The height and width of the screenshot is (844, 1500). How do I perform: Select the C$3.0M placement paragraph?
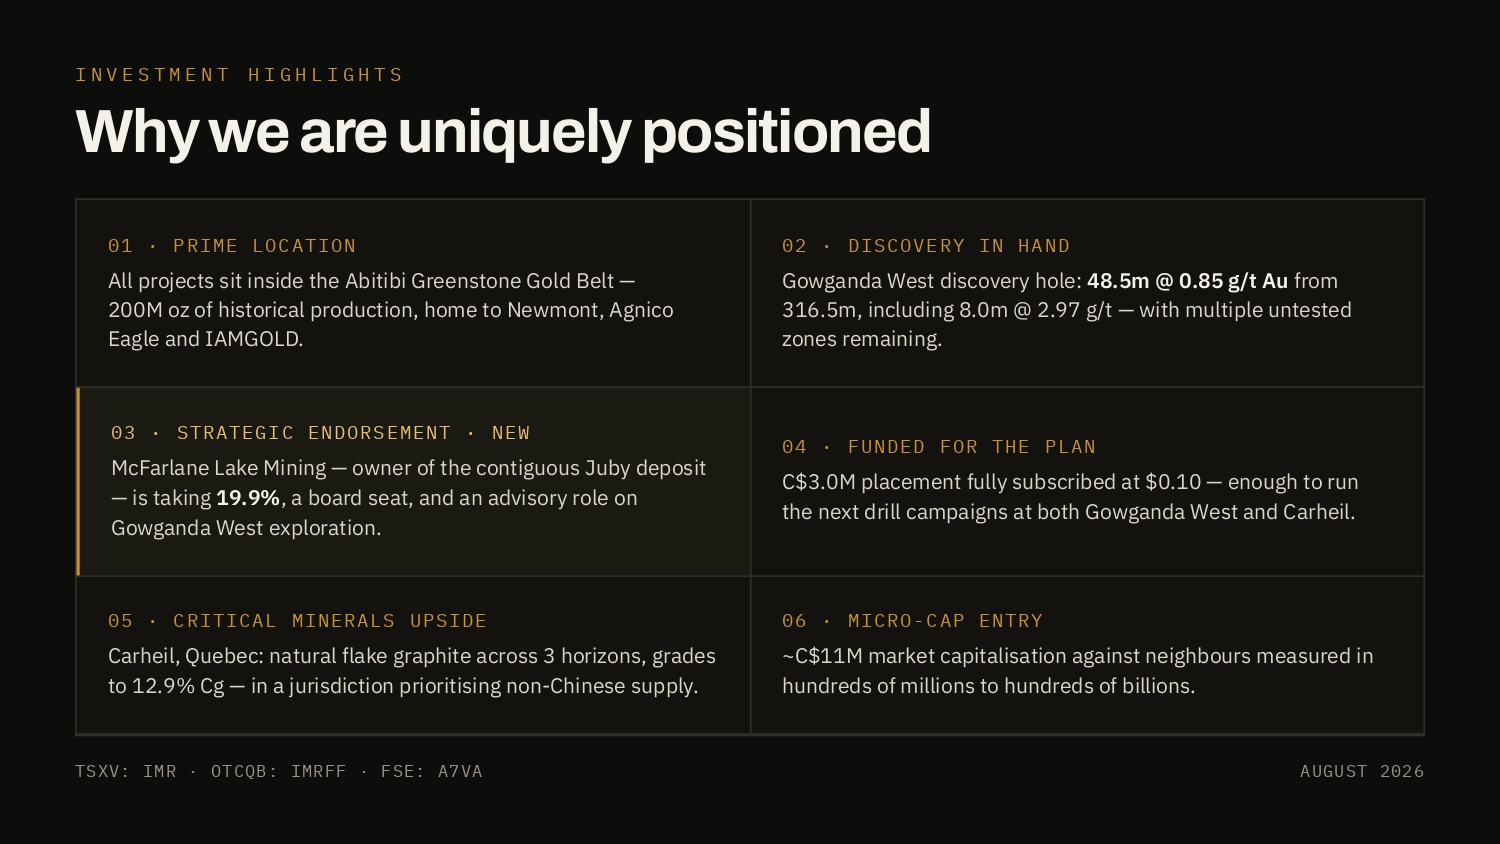[x=1070, y=497]
